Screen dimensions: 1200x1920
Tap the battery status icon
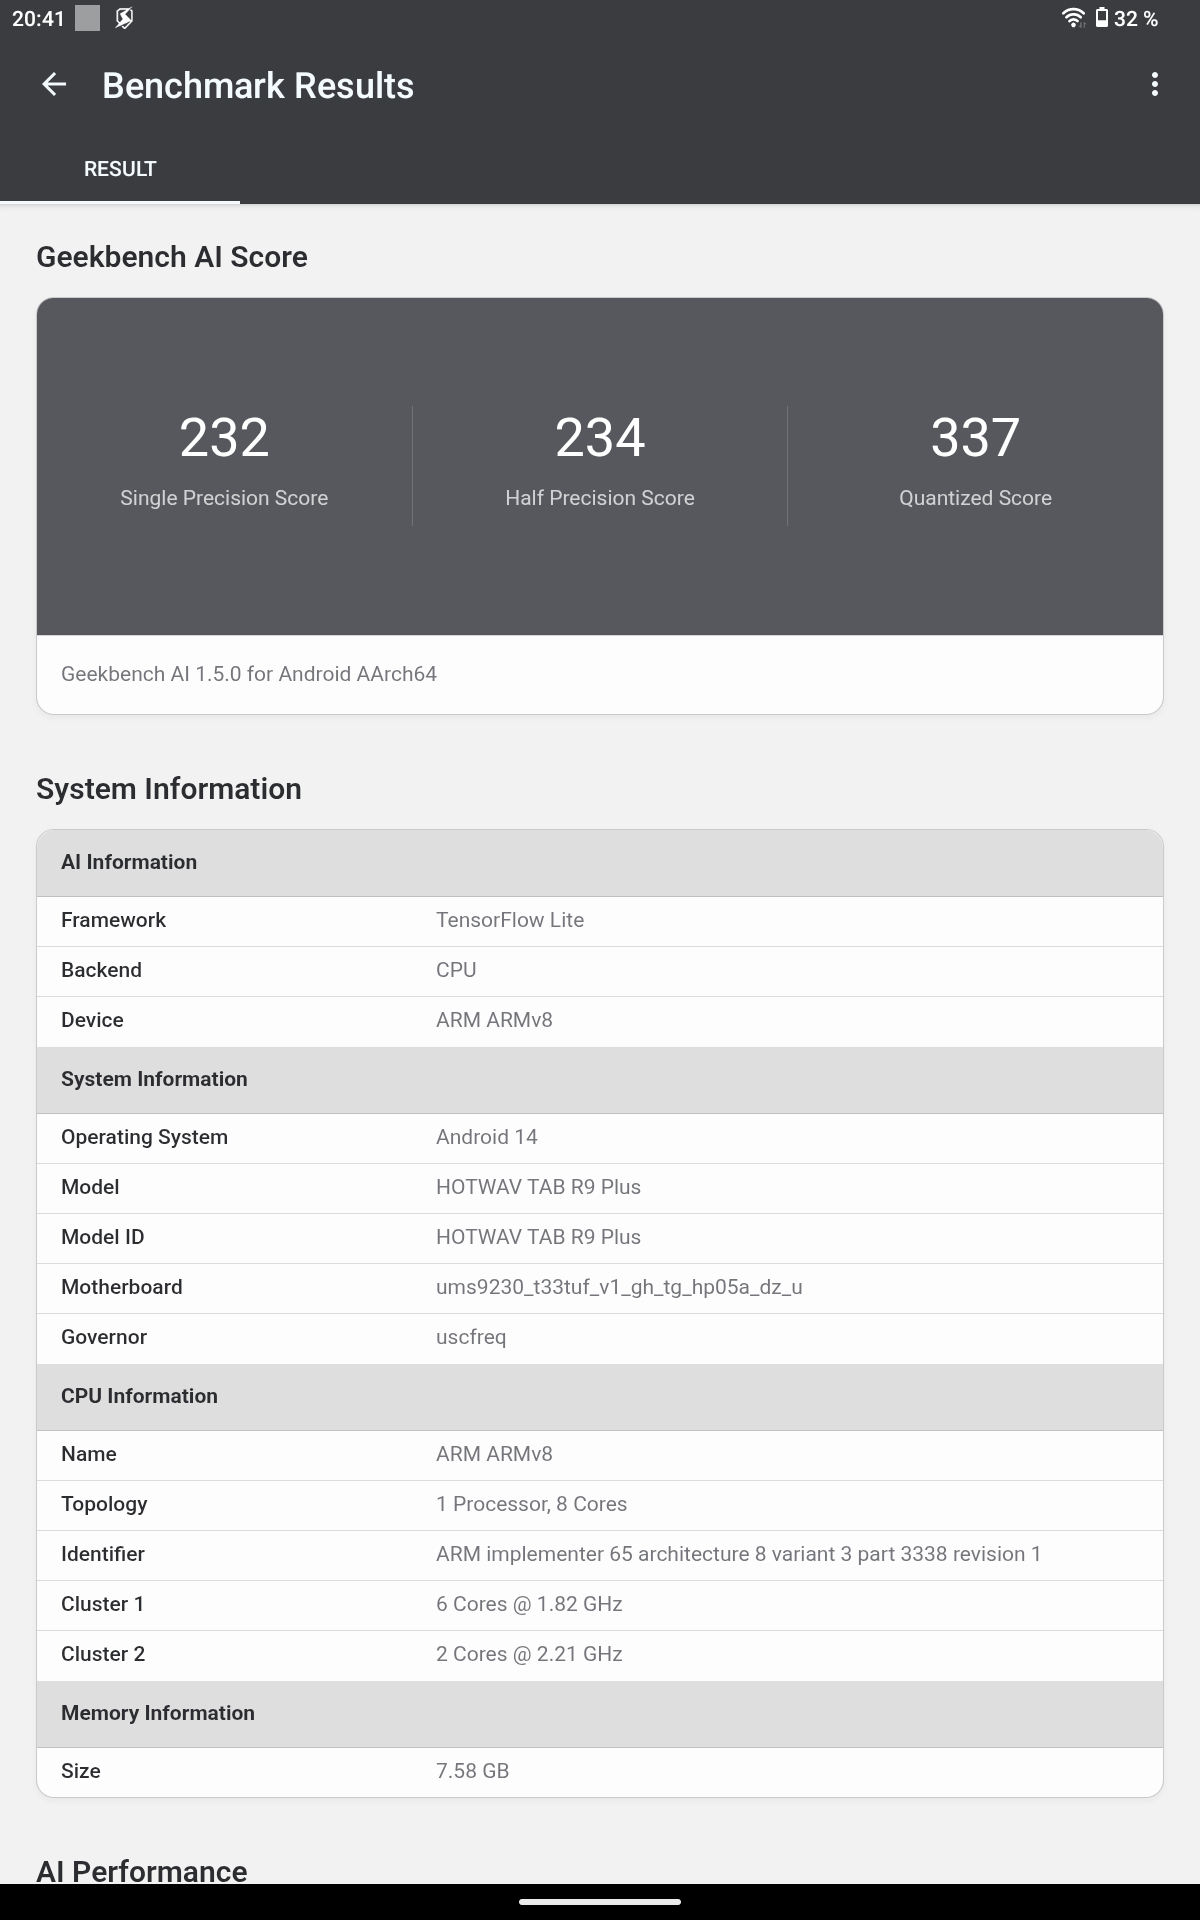[1101, 18]
